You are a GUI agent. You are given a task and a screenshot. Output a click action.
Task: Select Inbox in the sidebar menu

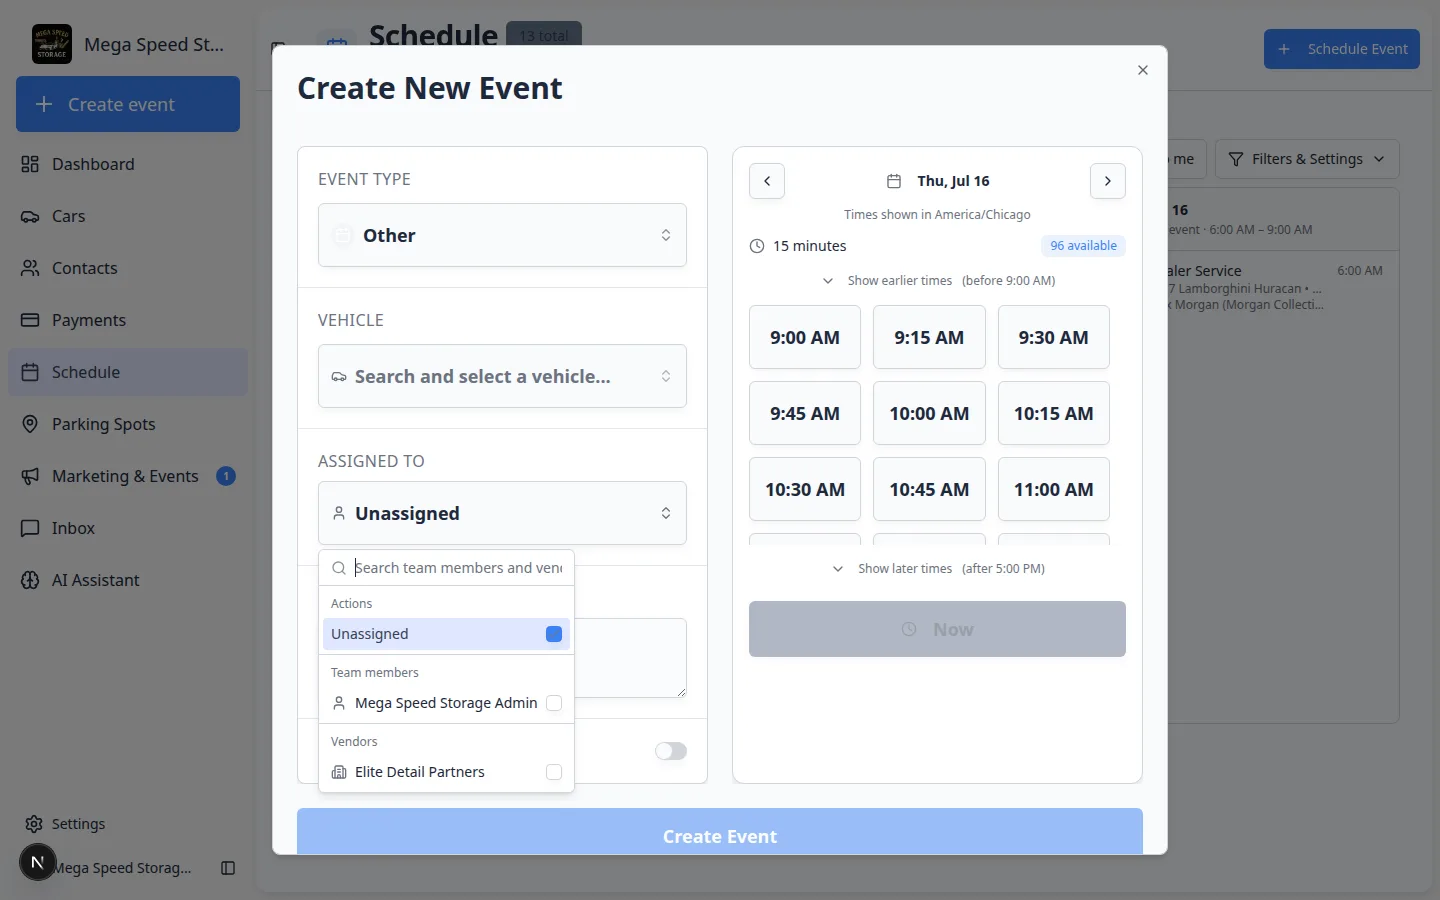click(128, 528)
